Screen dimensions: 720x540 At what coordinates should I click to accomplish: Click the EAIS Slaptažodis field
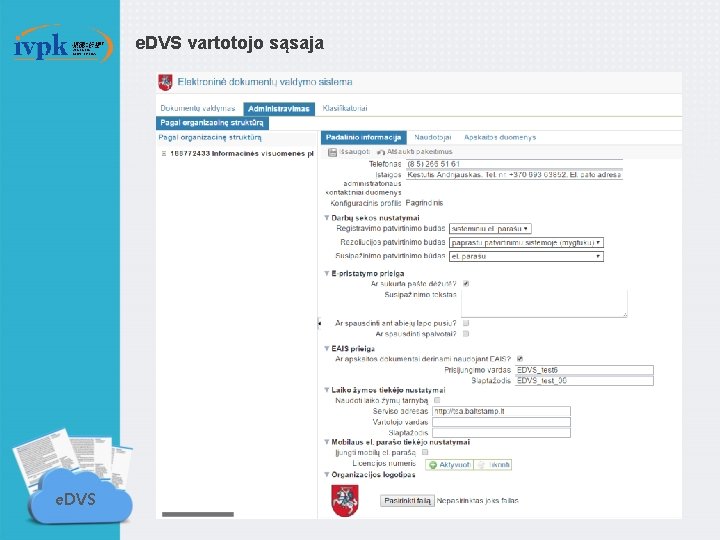(x=584, y=381)
